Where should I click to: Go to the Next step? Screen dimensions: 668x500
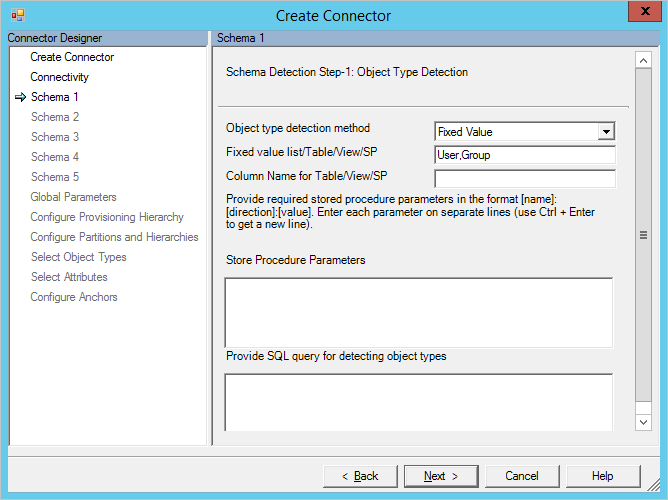pyautogui.click(x=441, y=476)
